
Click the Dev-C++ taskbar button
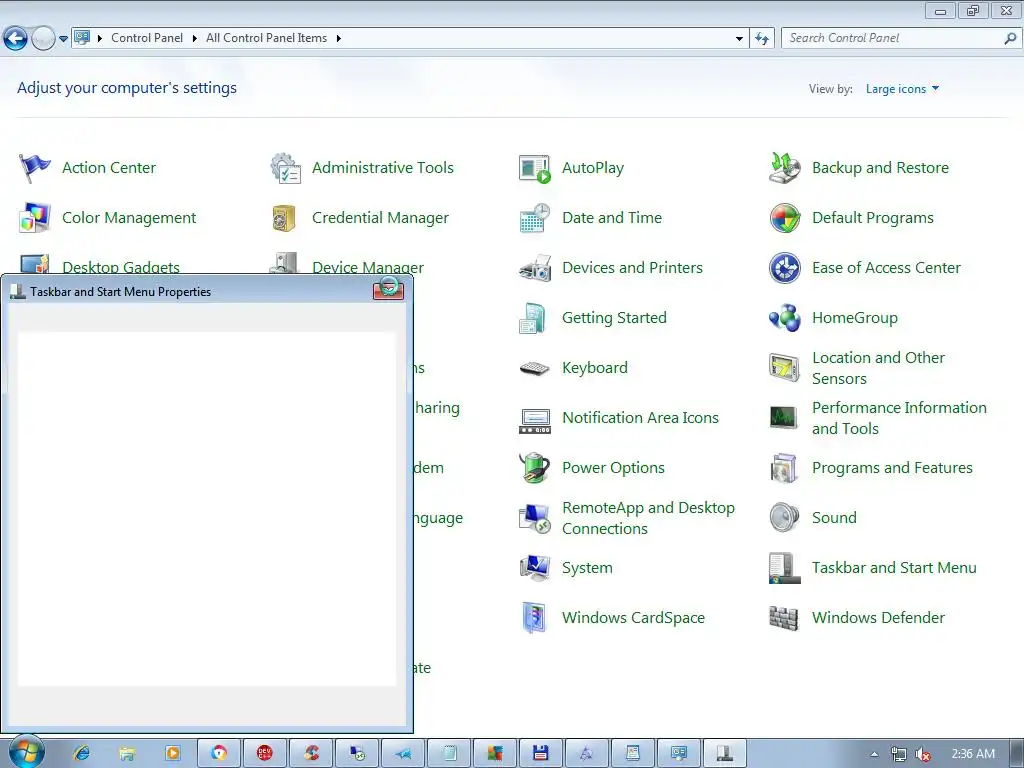pos(264,754)
